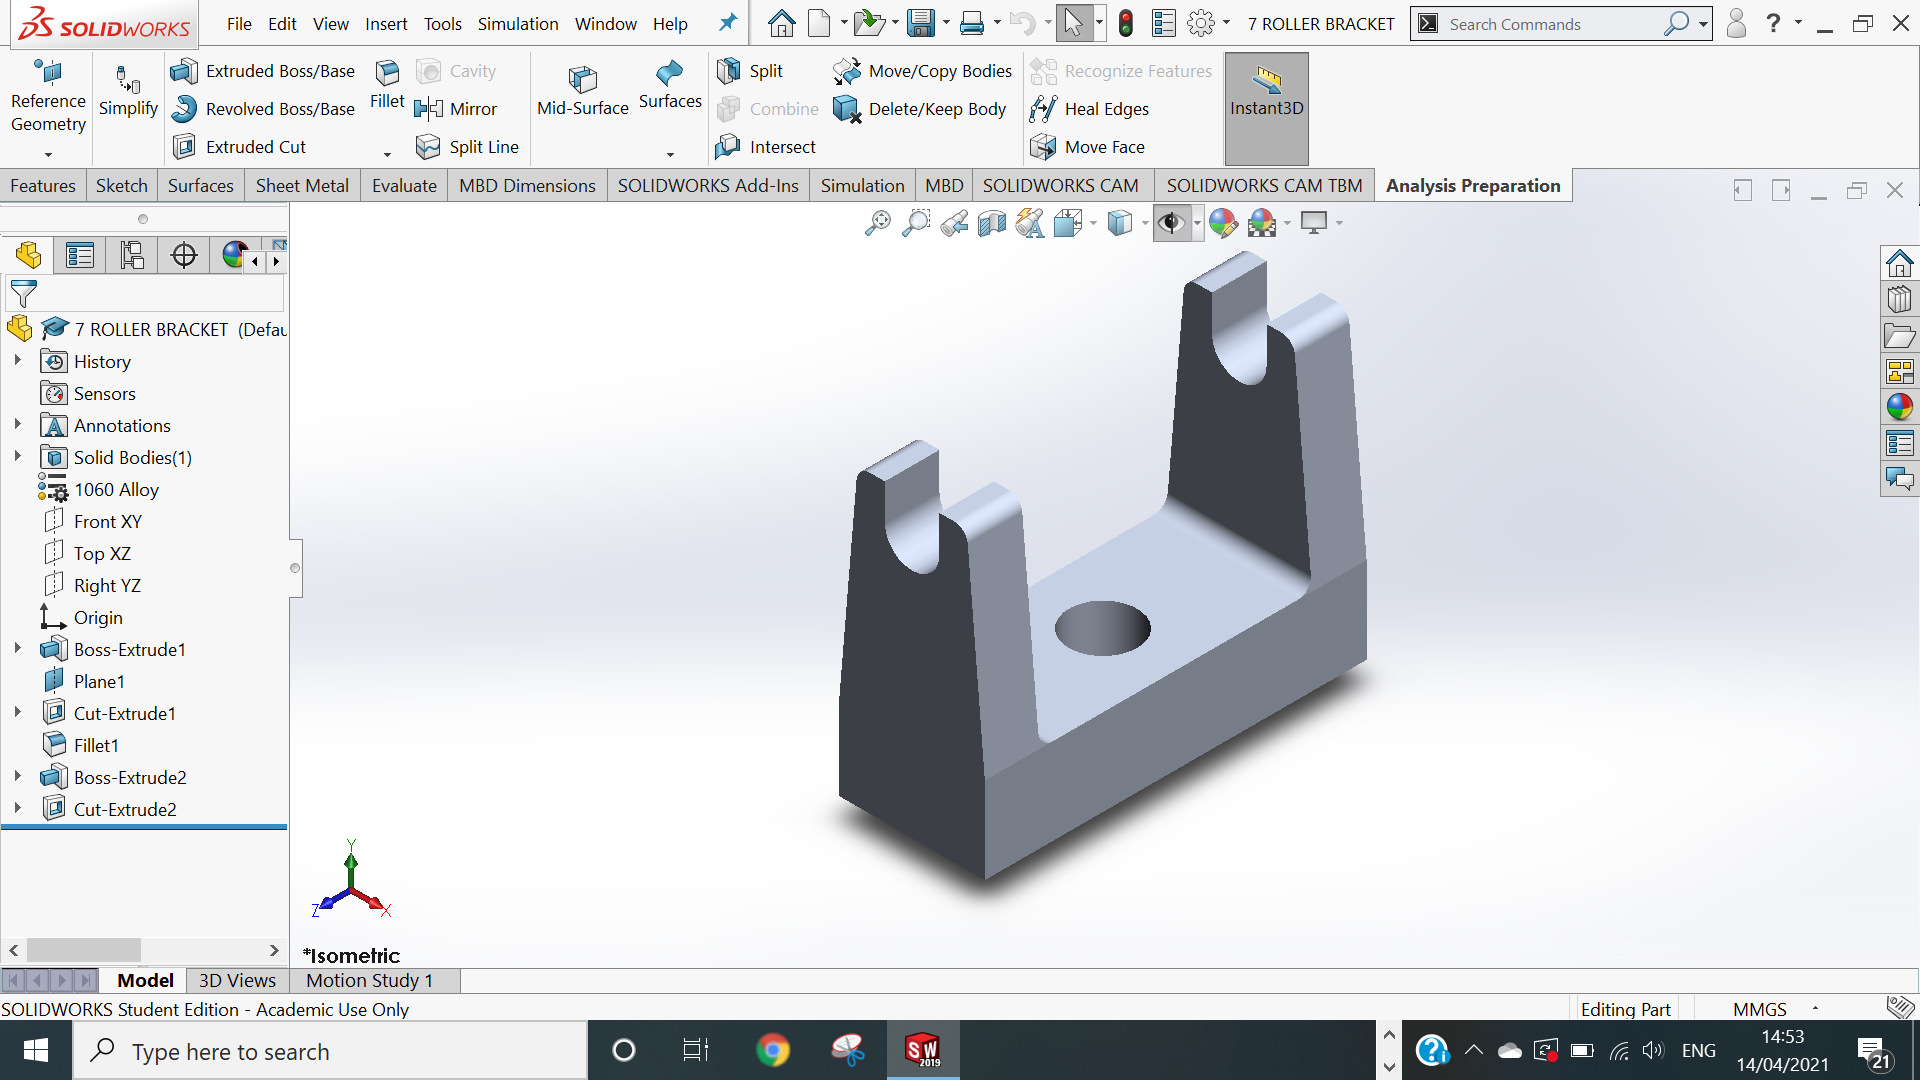1920x1080 pixels.
Task: Pin the SOLIDWORKS menu bar
Action: [x=728, y=23]
